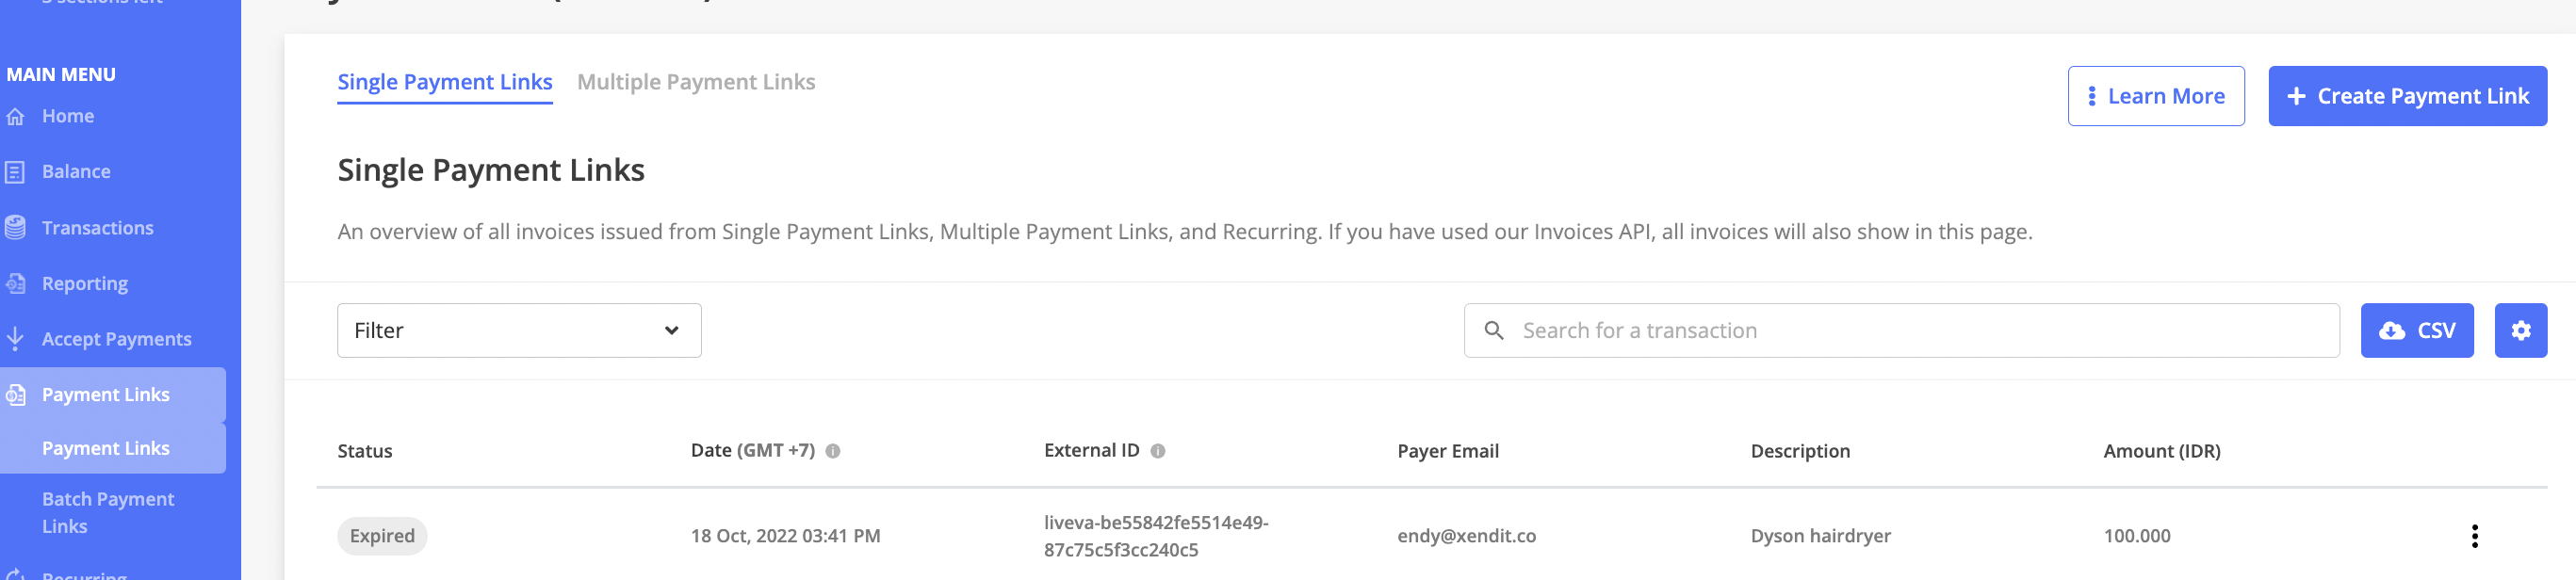Select the Single Payment Links tab
The image size is (2576, 580).
coord(444,82)
